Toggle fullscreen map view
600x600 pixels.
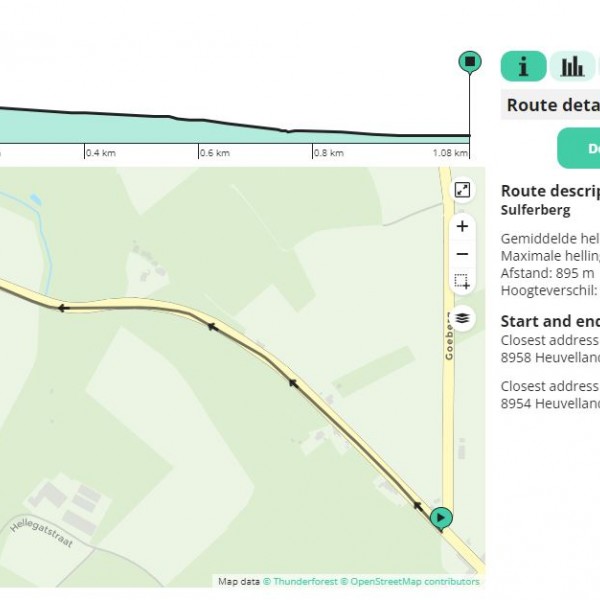pos(462,190)
